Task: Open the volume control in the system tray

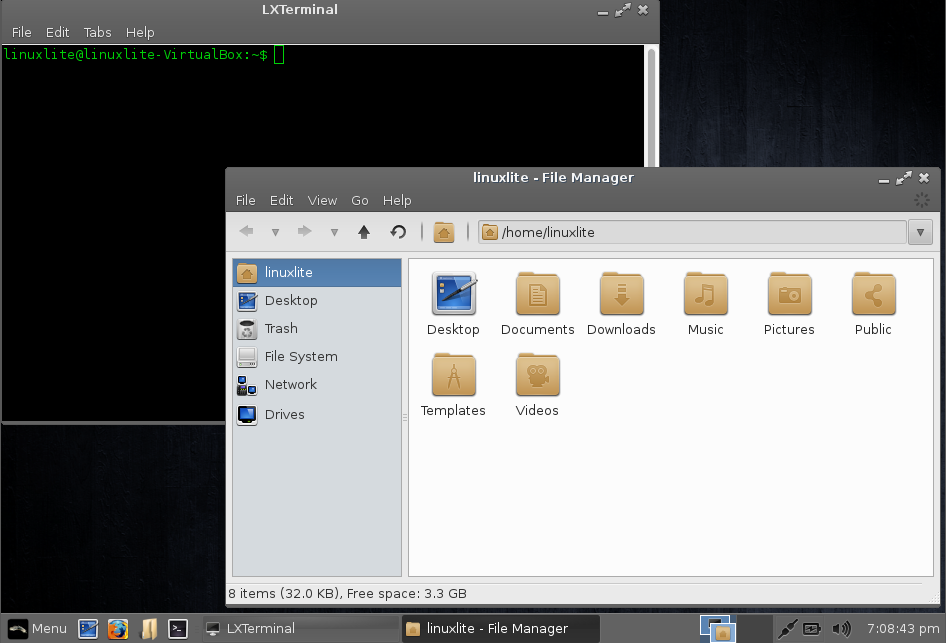Action: point(842,629)
